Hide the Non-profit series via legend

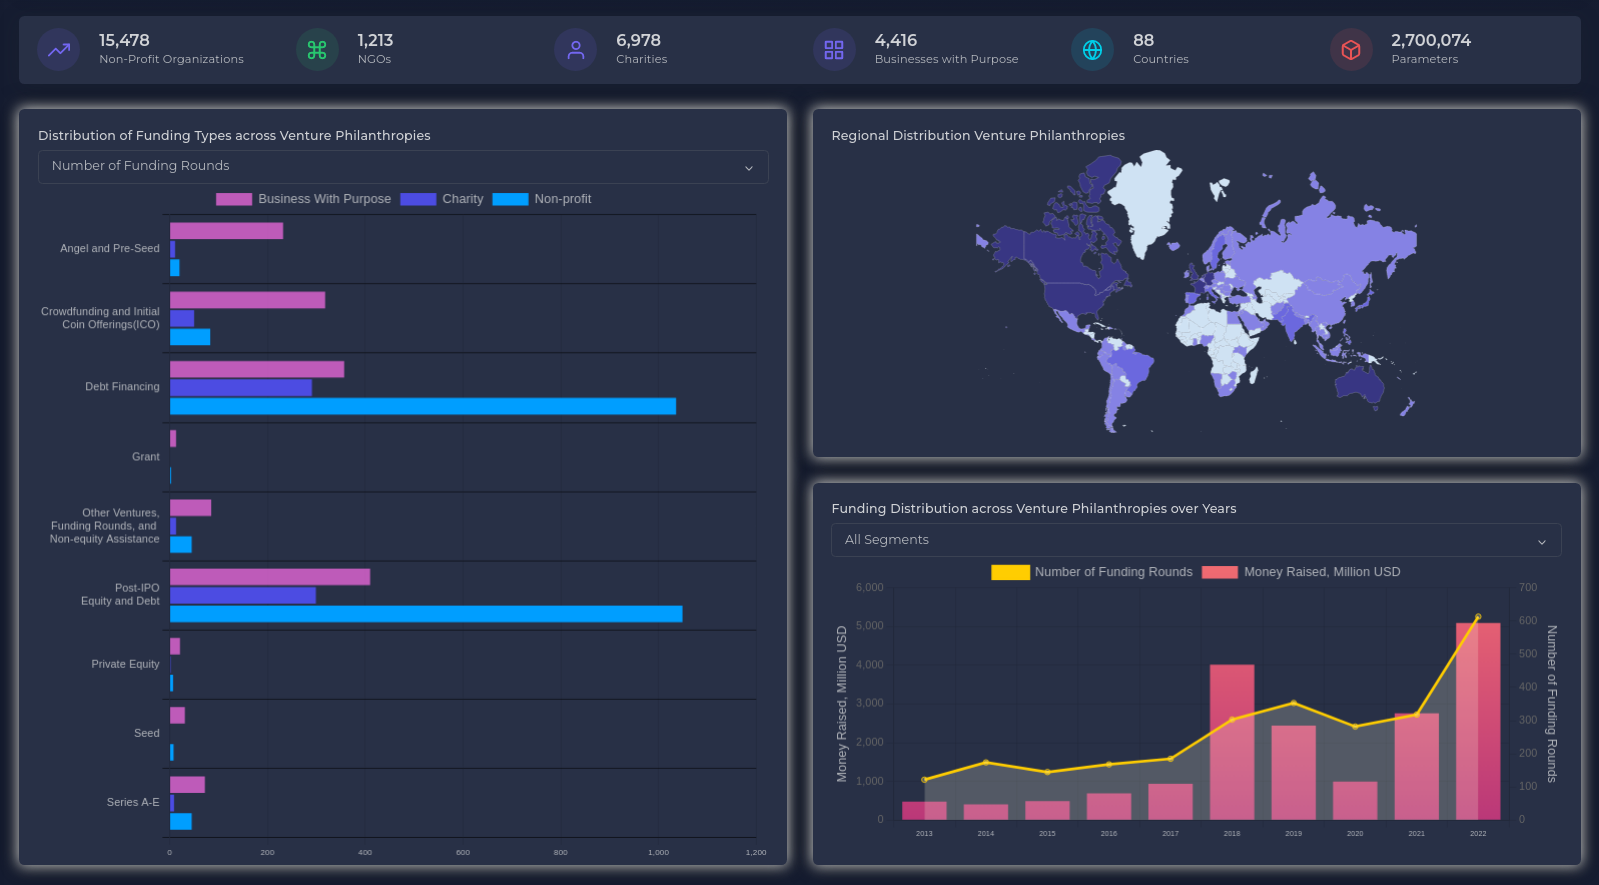[x=542, y=199]
